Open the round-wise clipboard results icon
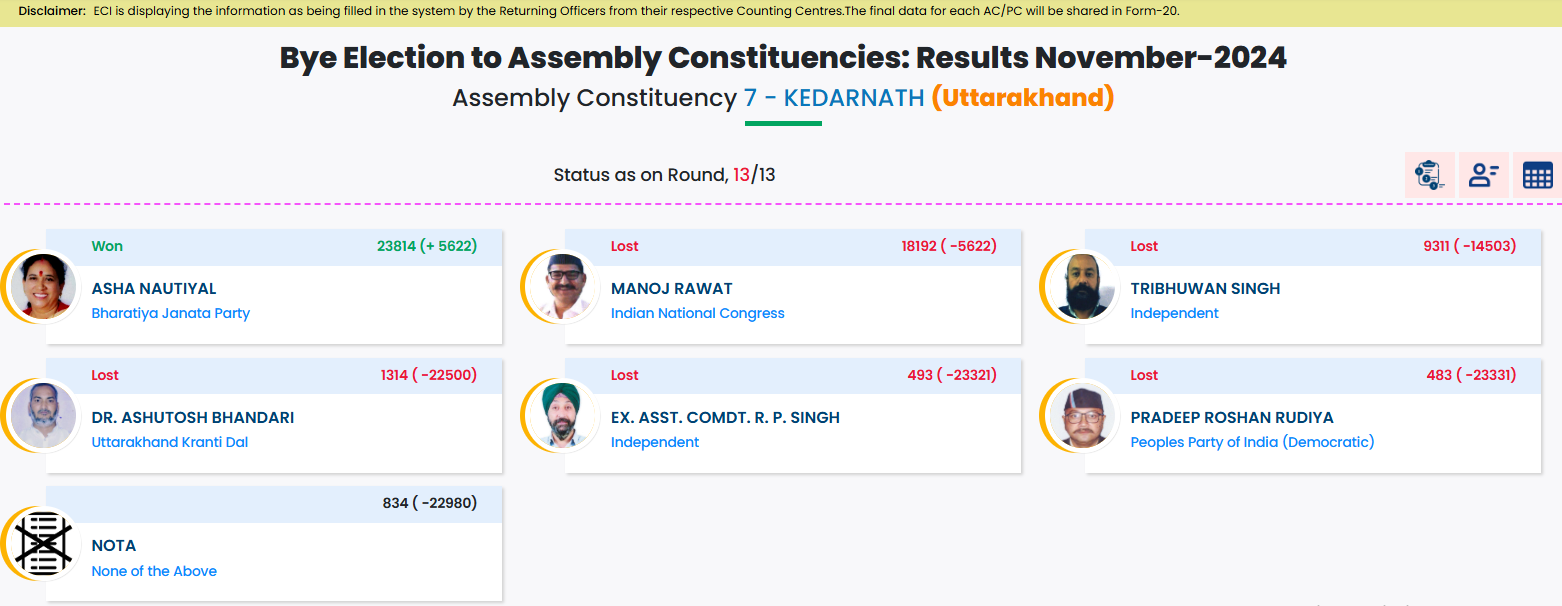This screenshot has width=1562, height=606. (x=1429, y=175)
